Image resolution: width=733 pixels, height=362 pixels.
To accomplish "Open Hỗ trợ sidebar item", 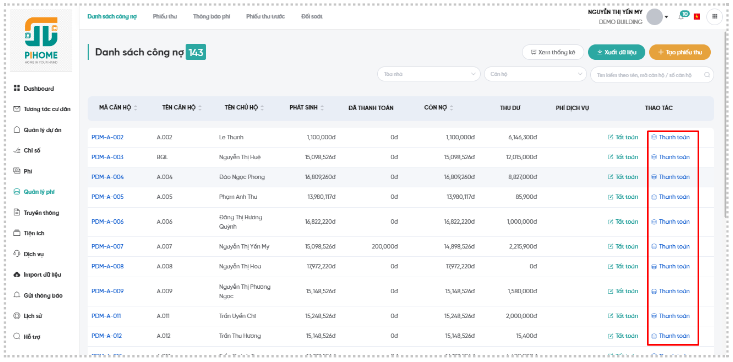I will (x=27, y=336).
